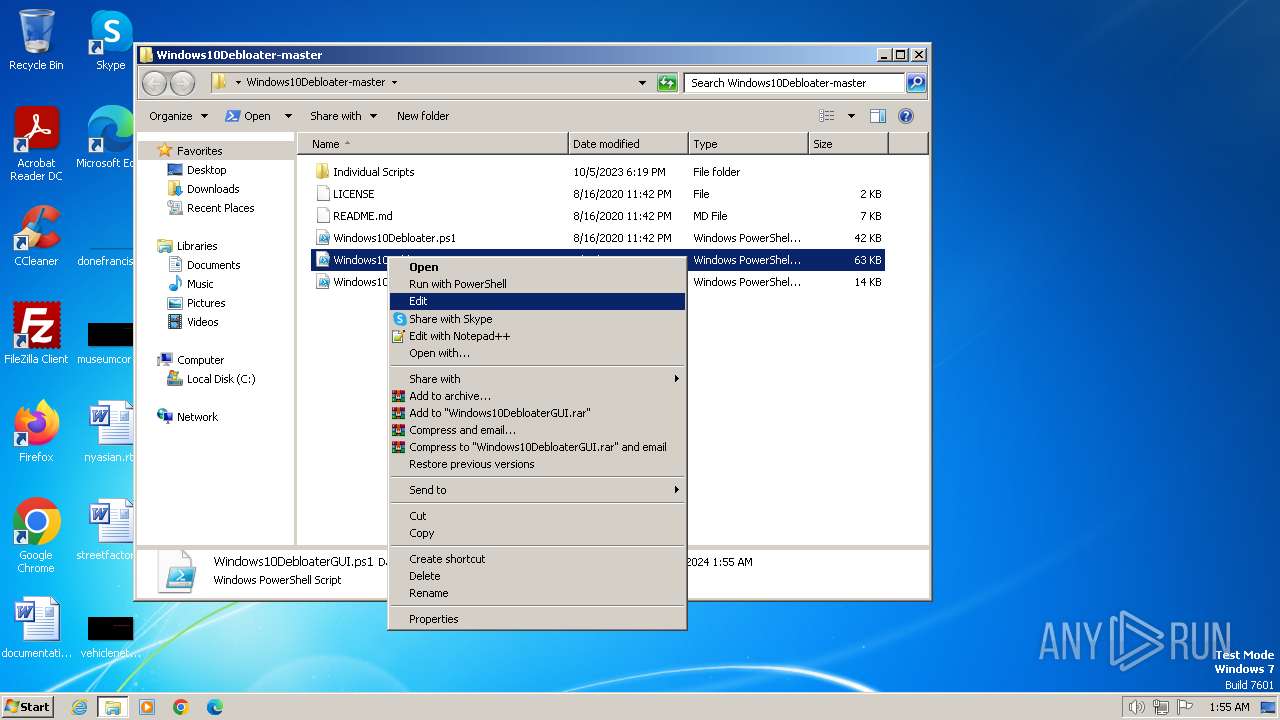Click the Explorer Back navigation button
The height and width of the screenshot is (720, 1280).
click(155, 83)
